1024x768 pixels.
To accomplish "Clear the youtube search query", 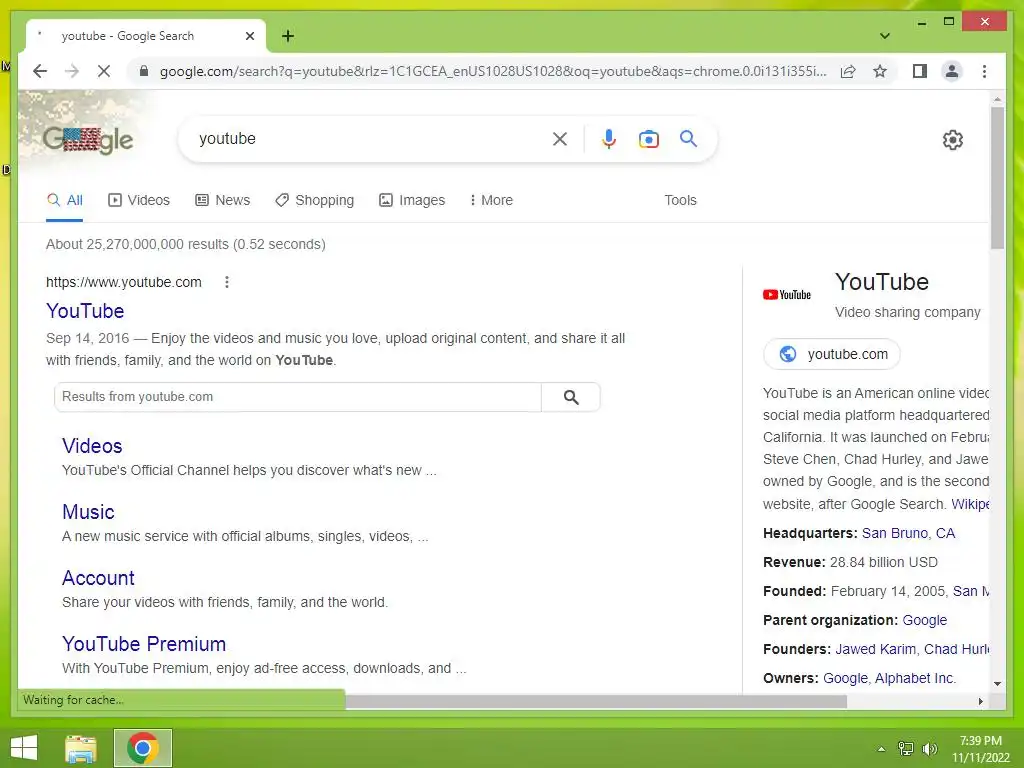I will [560, 138].
